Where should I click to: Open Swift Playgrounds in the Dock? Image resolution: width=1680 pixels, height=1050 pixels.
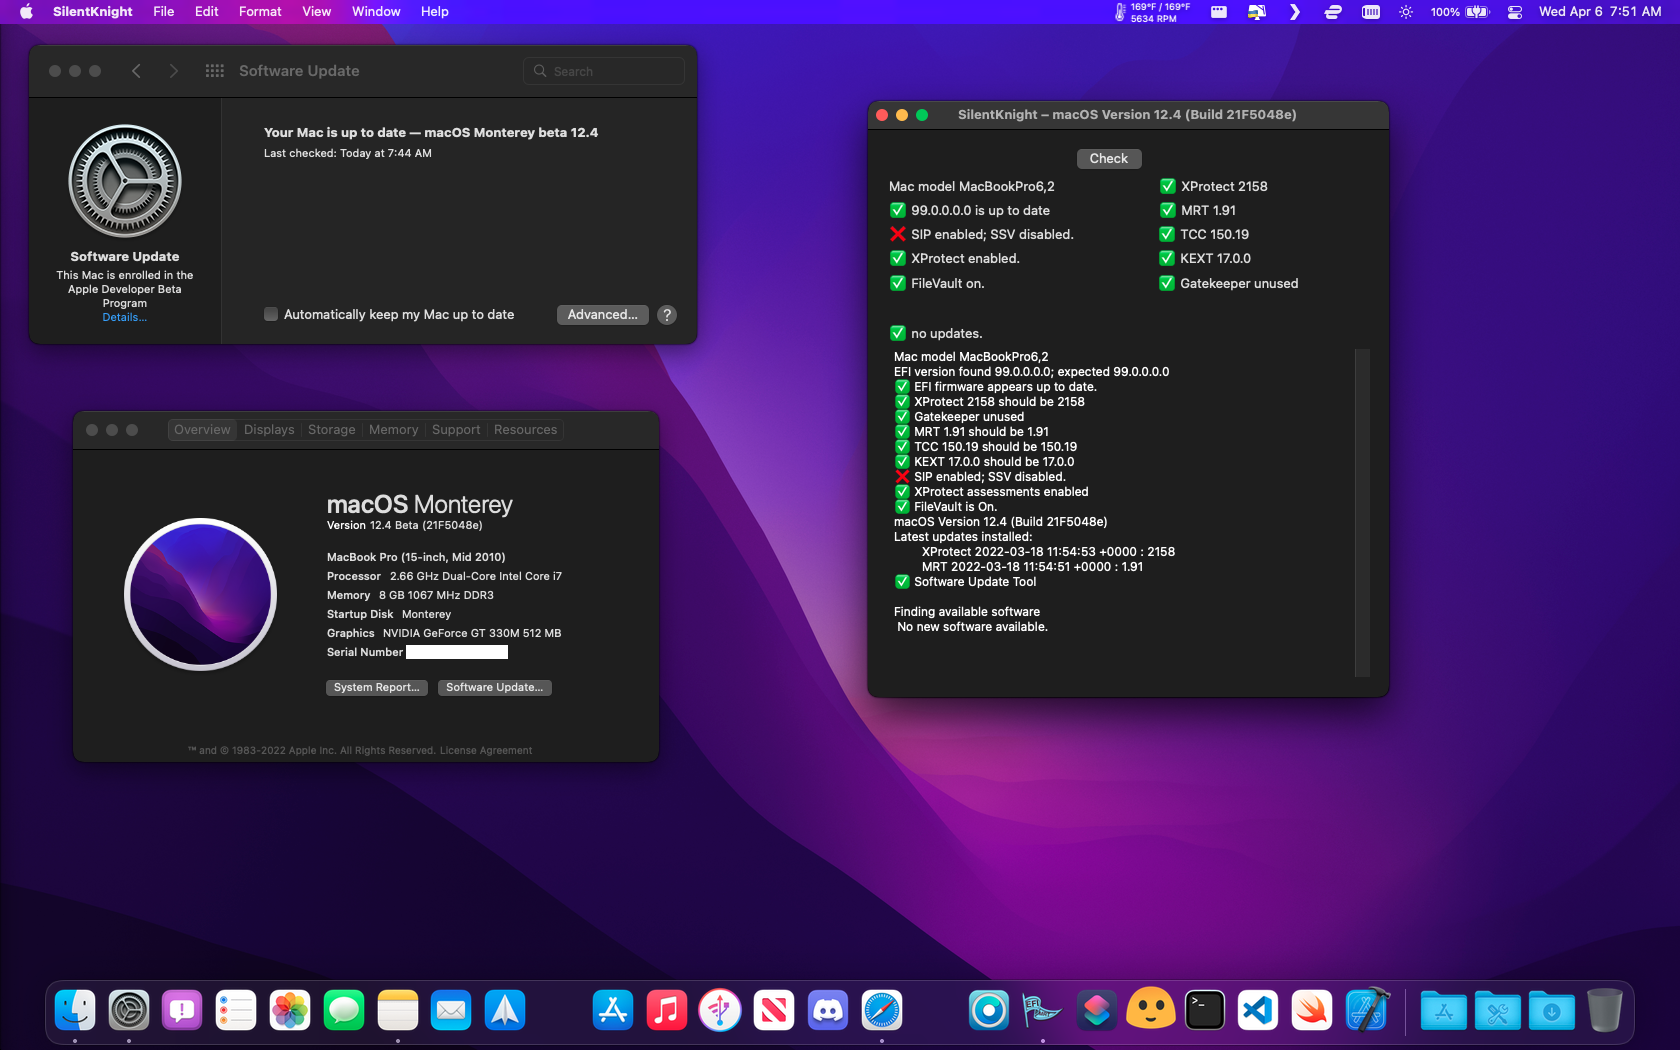pos(1312,1010)
